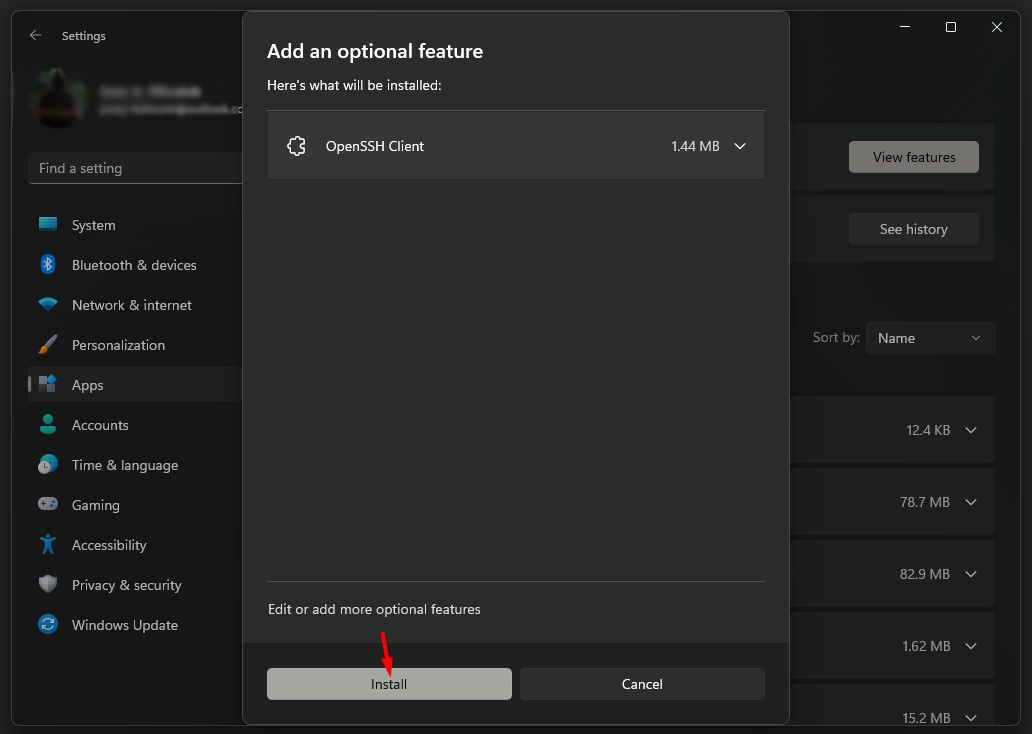Click the Personalization paintbrush icon
The height and width of the screenshot is (734, 1032).
coord(48,344)
